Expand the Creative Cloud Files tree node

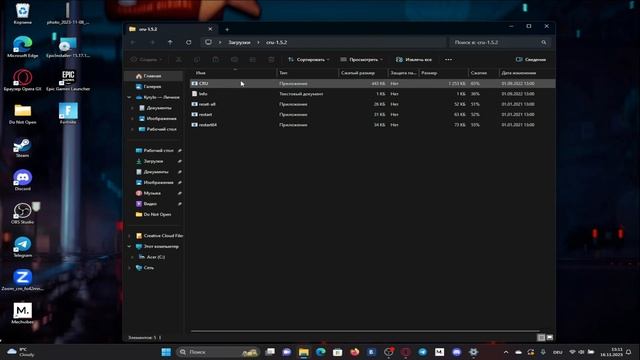coord(130,236)
